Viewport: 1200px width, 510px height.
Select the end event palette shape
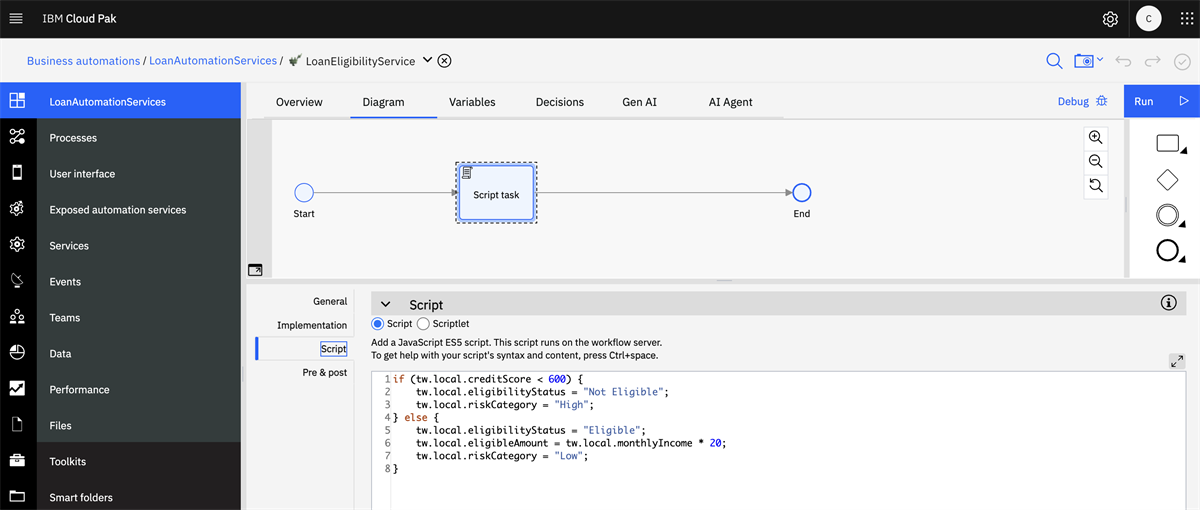click(x=1167, y=250)
